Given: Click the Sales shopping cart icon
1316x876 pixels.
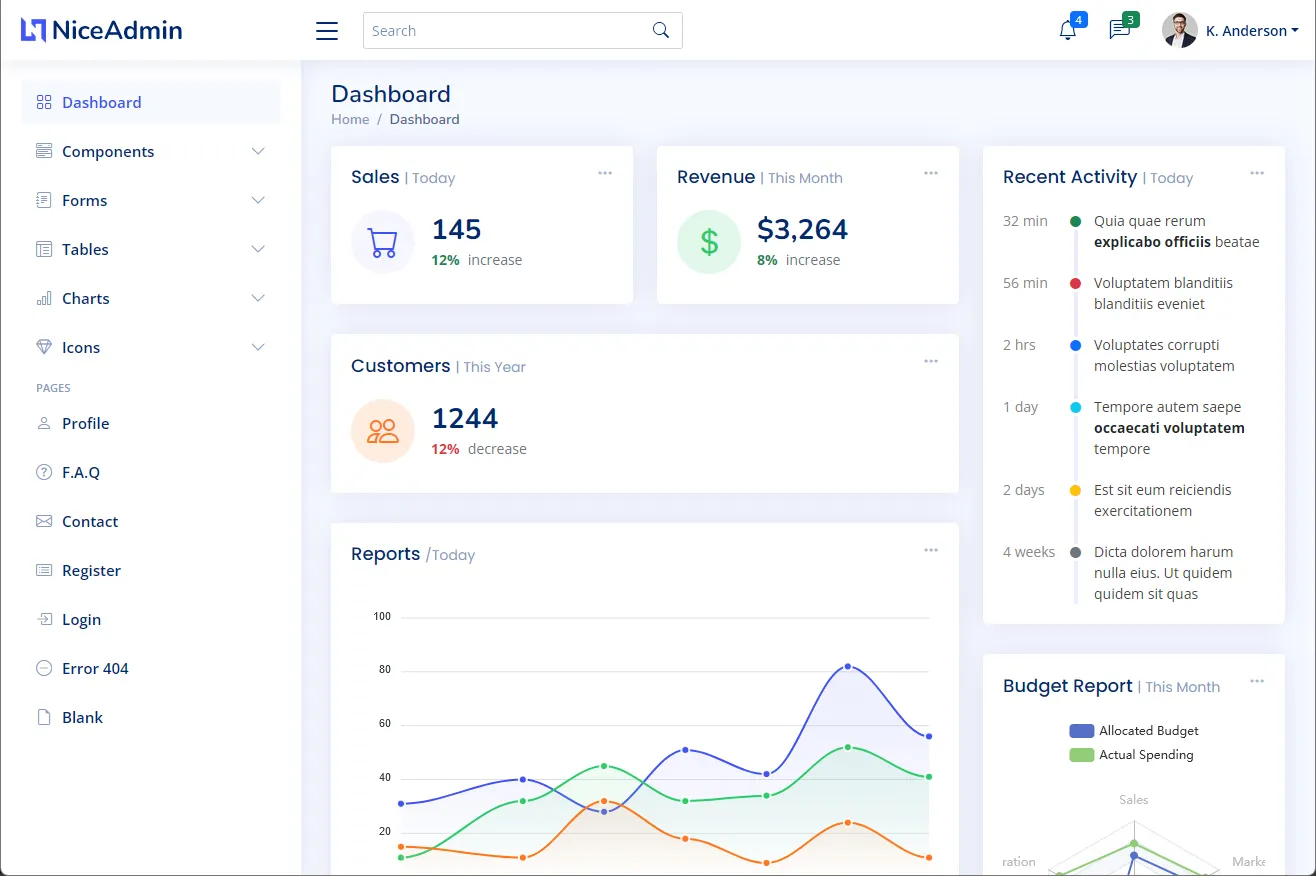Looking at the screenshot, I should click(x=382, y=242).
